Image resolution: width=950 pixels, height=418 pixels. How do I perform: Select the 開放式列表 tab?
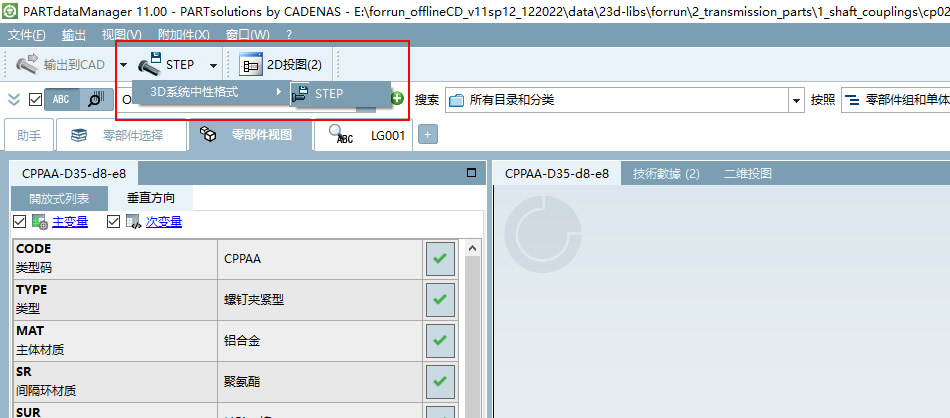59,198
